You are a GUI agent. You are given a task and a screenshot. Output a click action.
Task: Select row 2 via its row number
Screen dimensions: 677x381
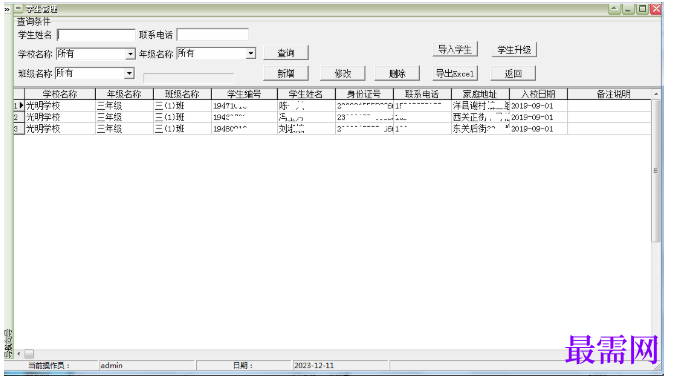tap(19, 117)
